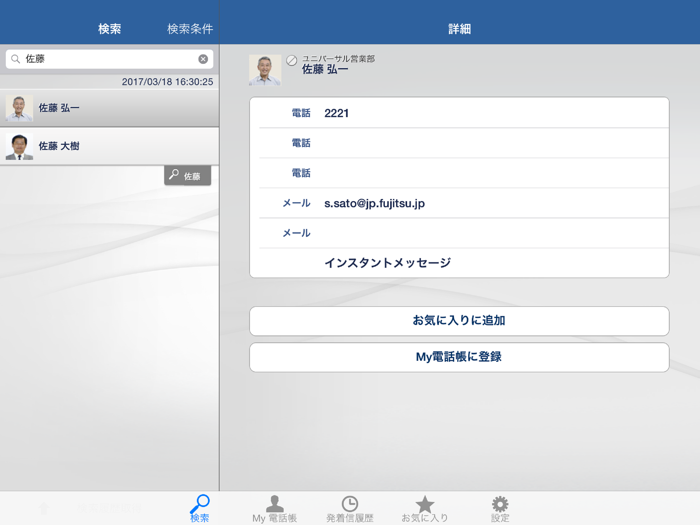The width and height of the screenshot is (700, 525).
Task: Tap the second empty 電話 row
Action: coord(459,143)
